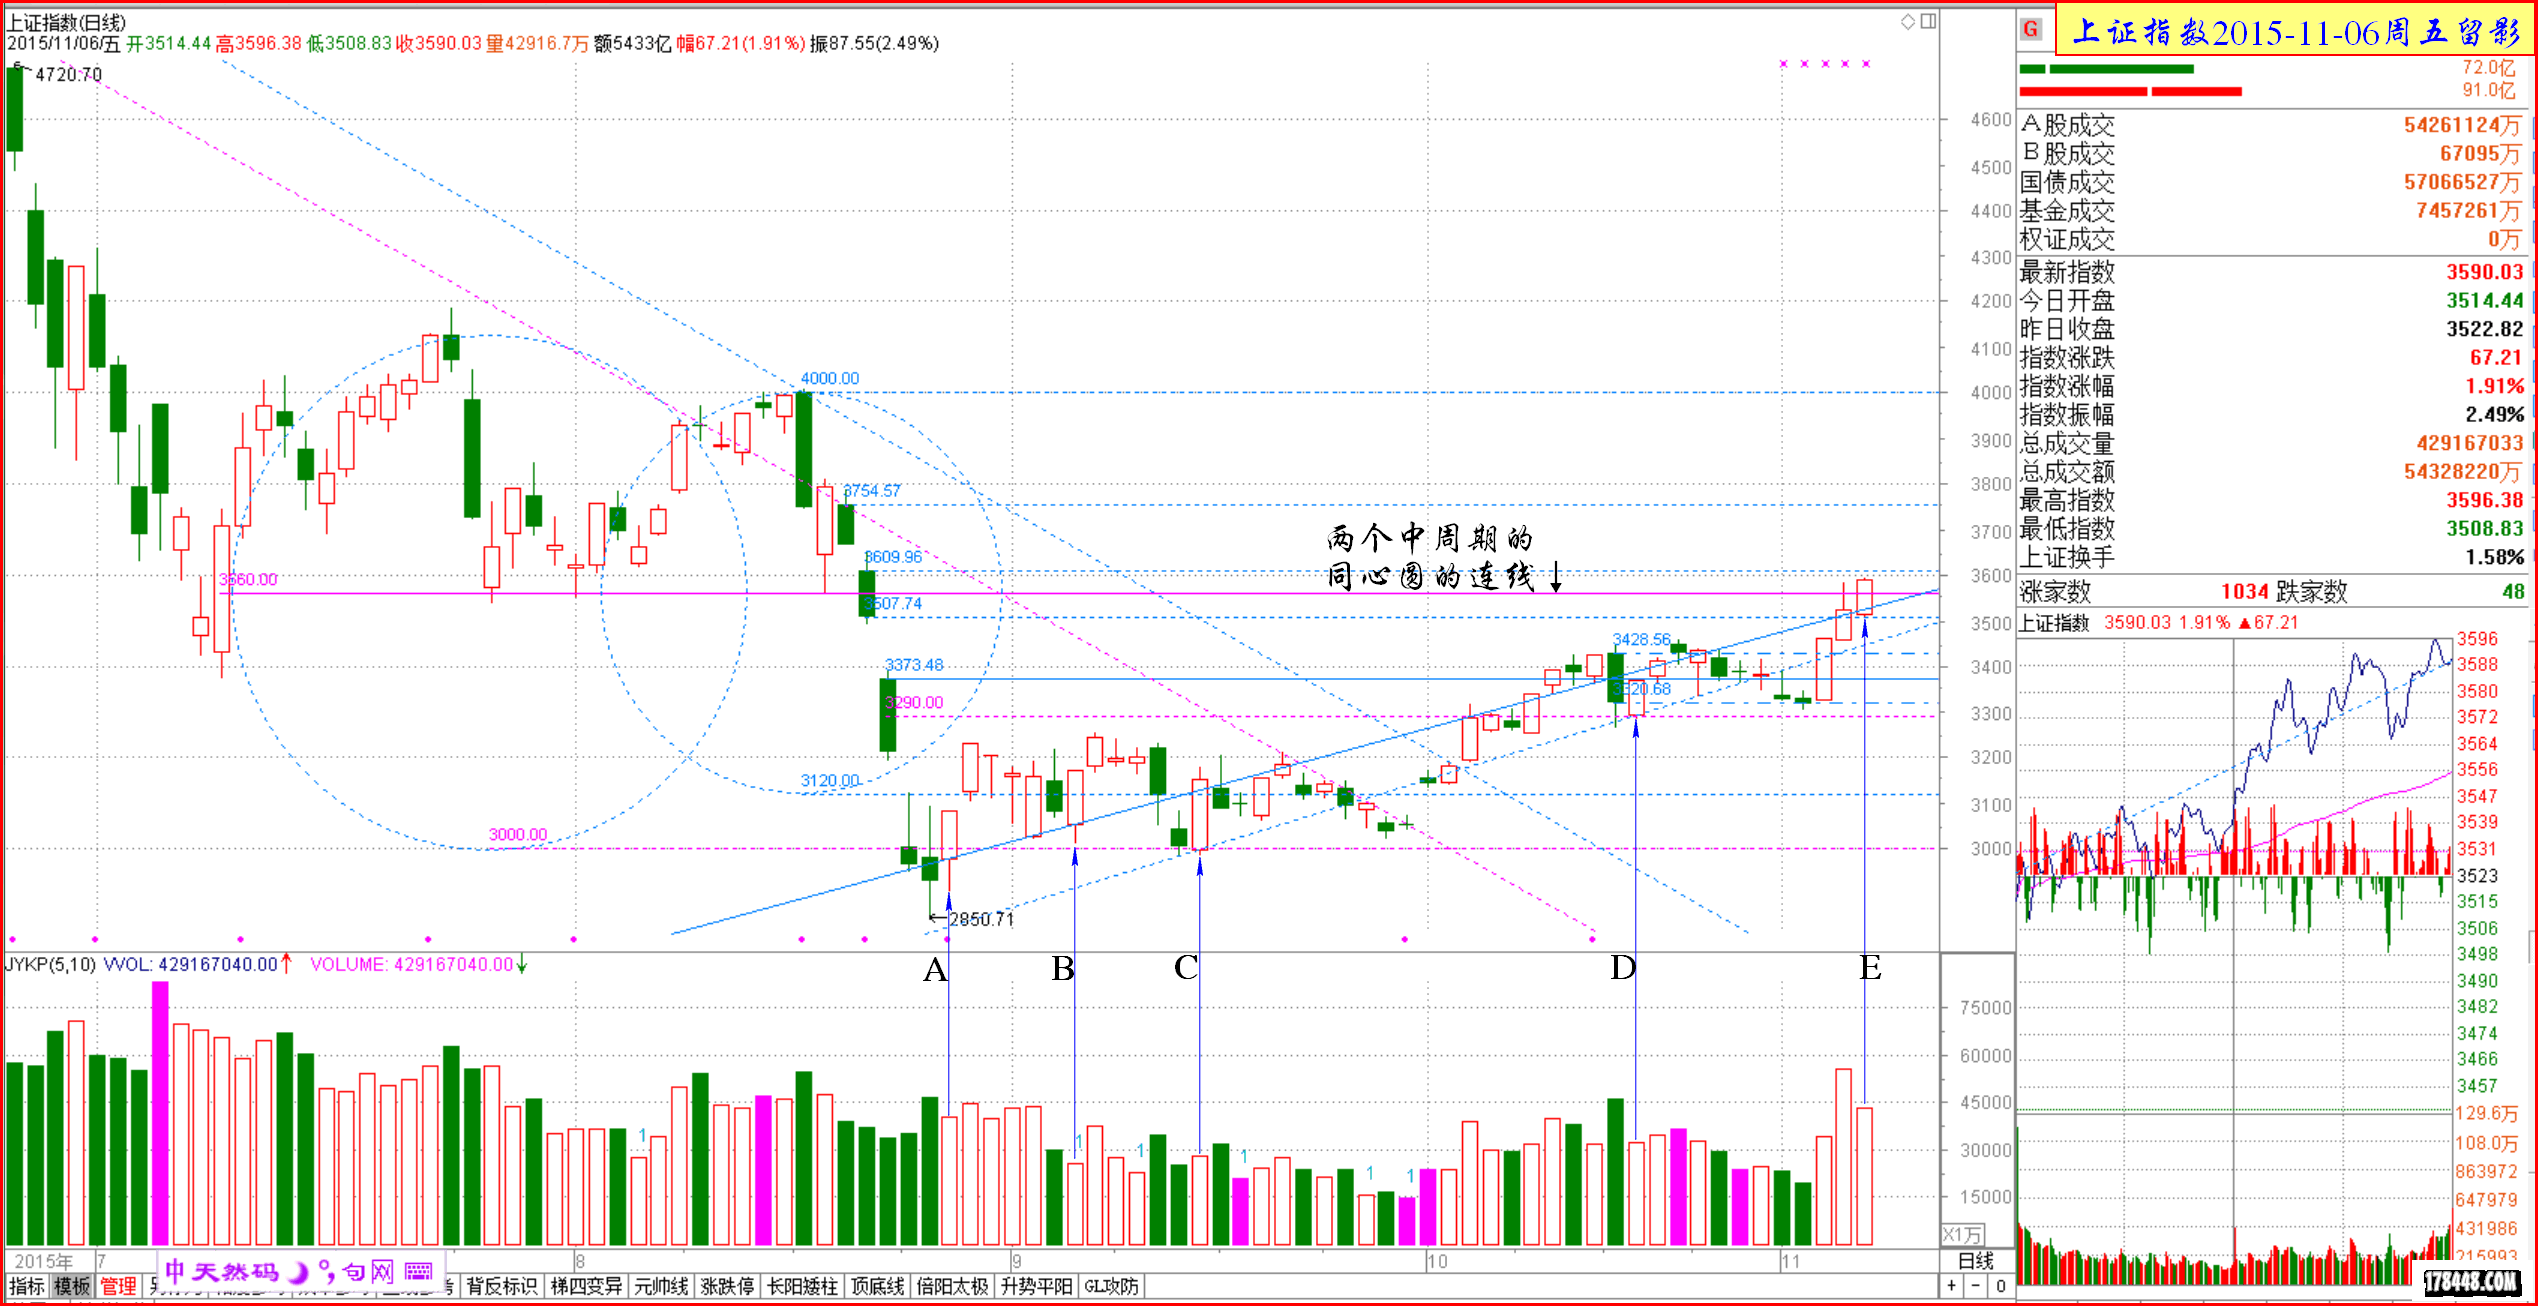Click the VOLUME: 429167040.00 label
Image resolution: width=2538 pixels, height=1306 pixels.
pyautogui.click(x=411, y=964)
